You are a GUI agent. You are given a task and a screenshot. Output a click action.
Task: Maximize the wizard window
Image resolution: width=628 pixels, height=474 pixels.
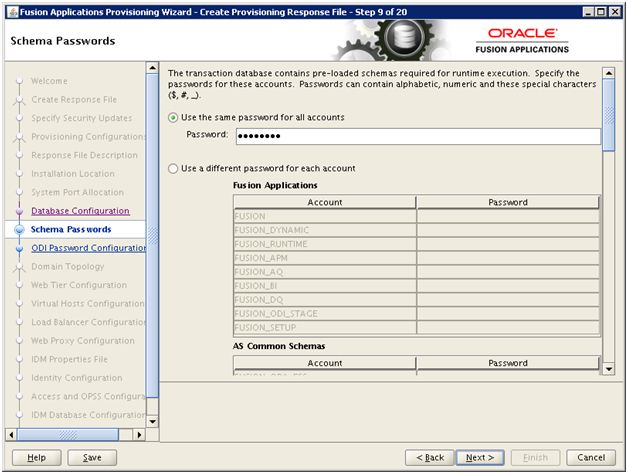601,12
